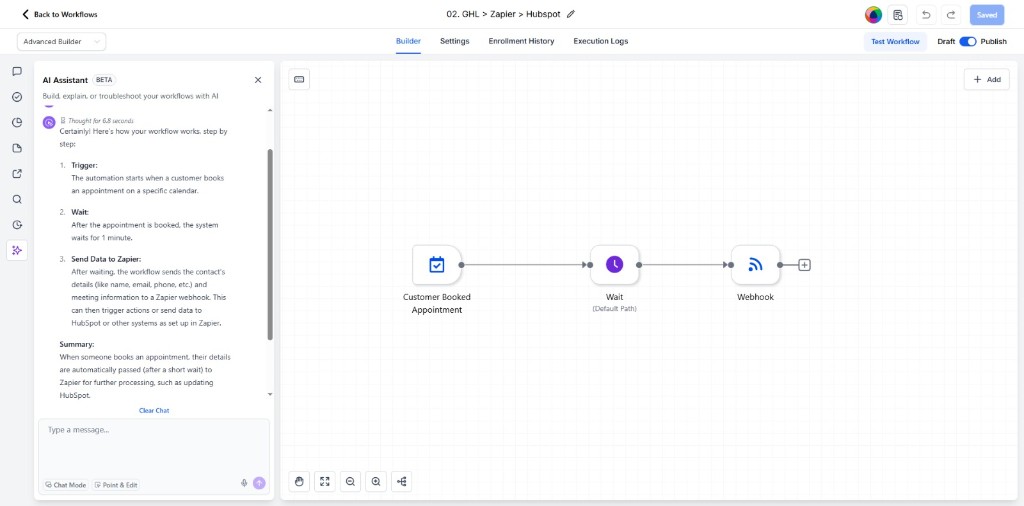Go Back to Workflows

tap(60, 14)
